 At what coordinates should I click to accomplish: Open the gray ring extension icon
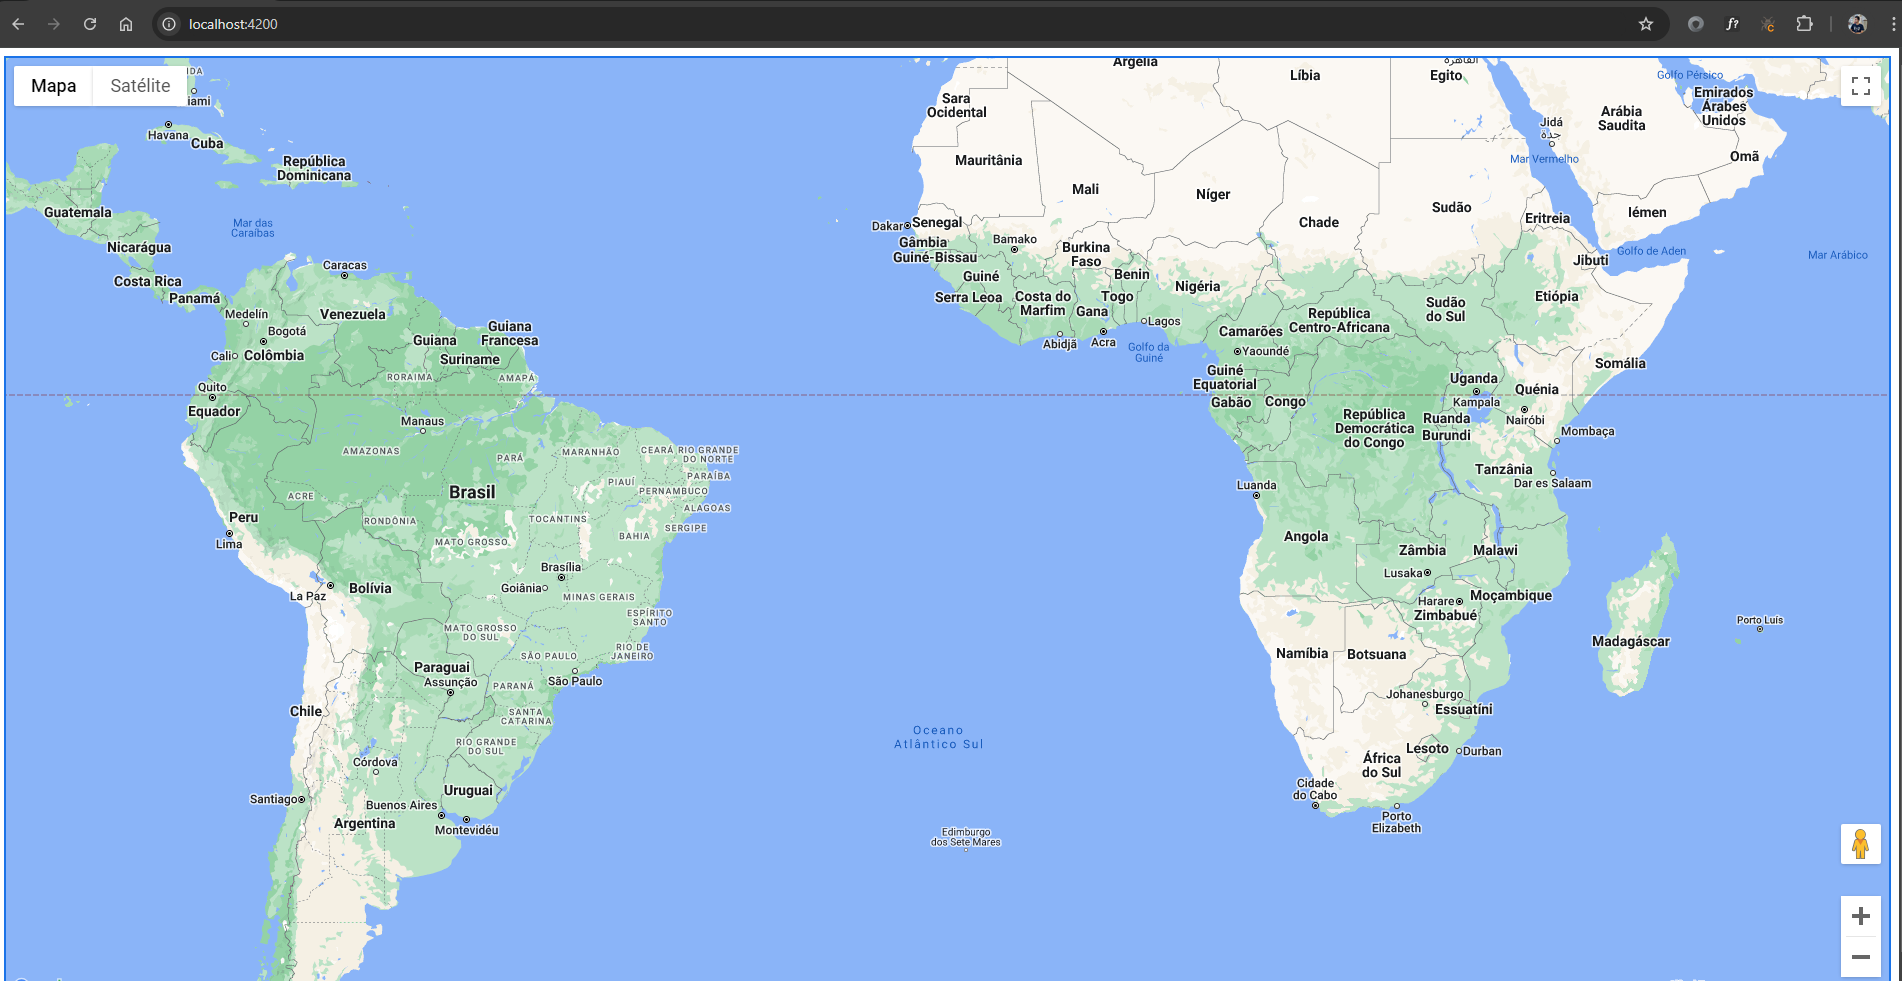pyautogui.click(x=1695, y=24)
